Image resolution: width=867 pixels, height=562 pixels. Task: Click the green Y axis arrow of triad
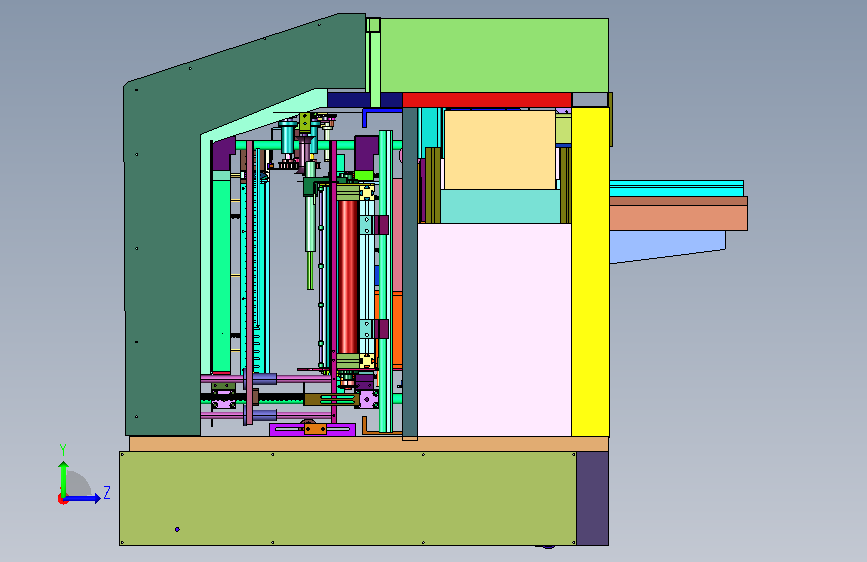pos(64,478)
